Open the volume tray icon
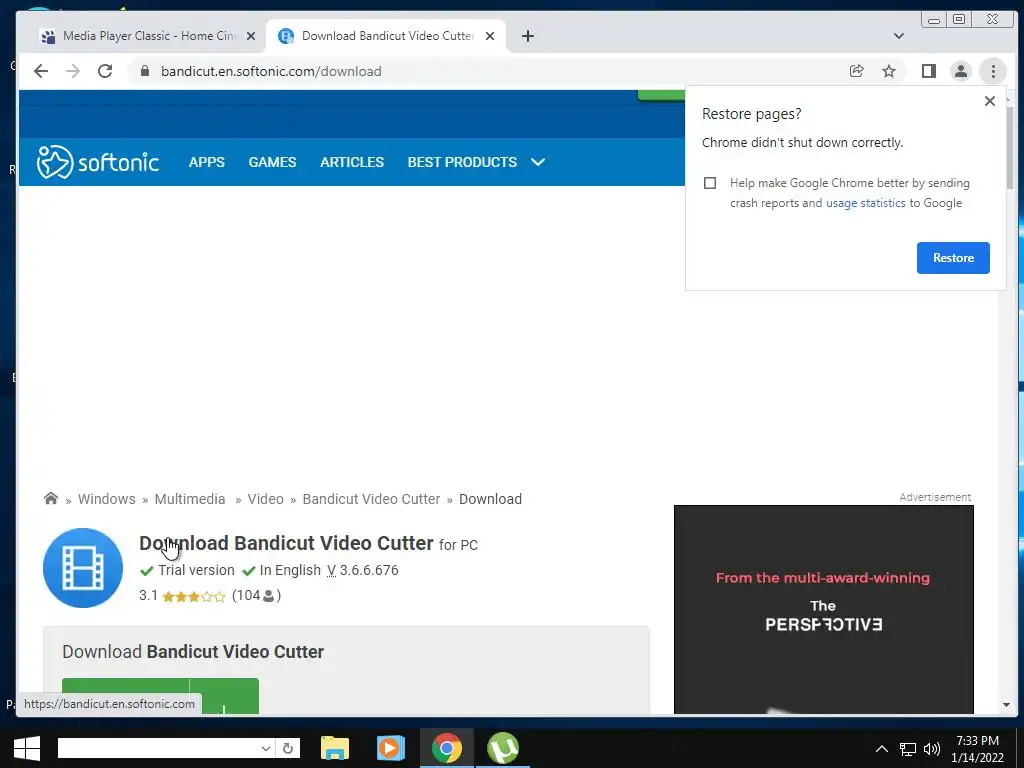This screenshot has height=768, width=1024. [x=932, y=749]
